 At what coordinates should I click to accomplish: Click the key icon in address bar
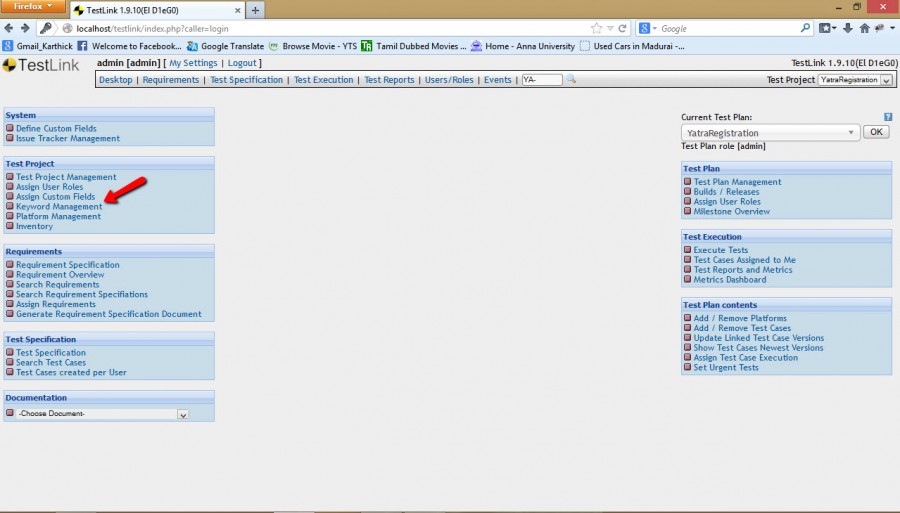pos(46,28)
